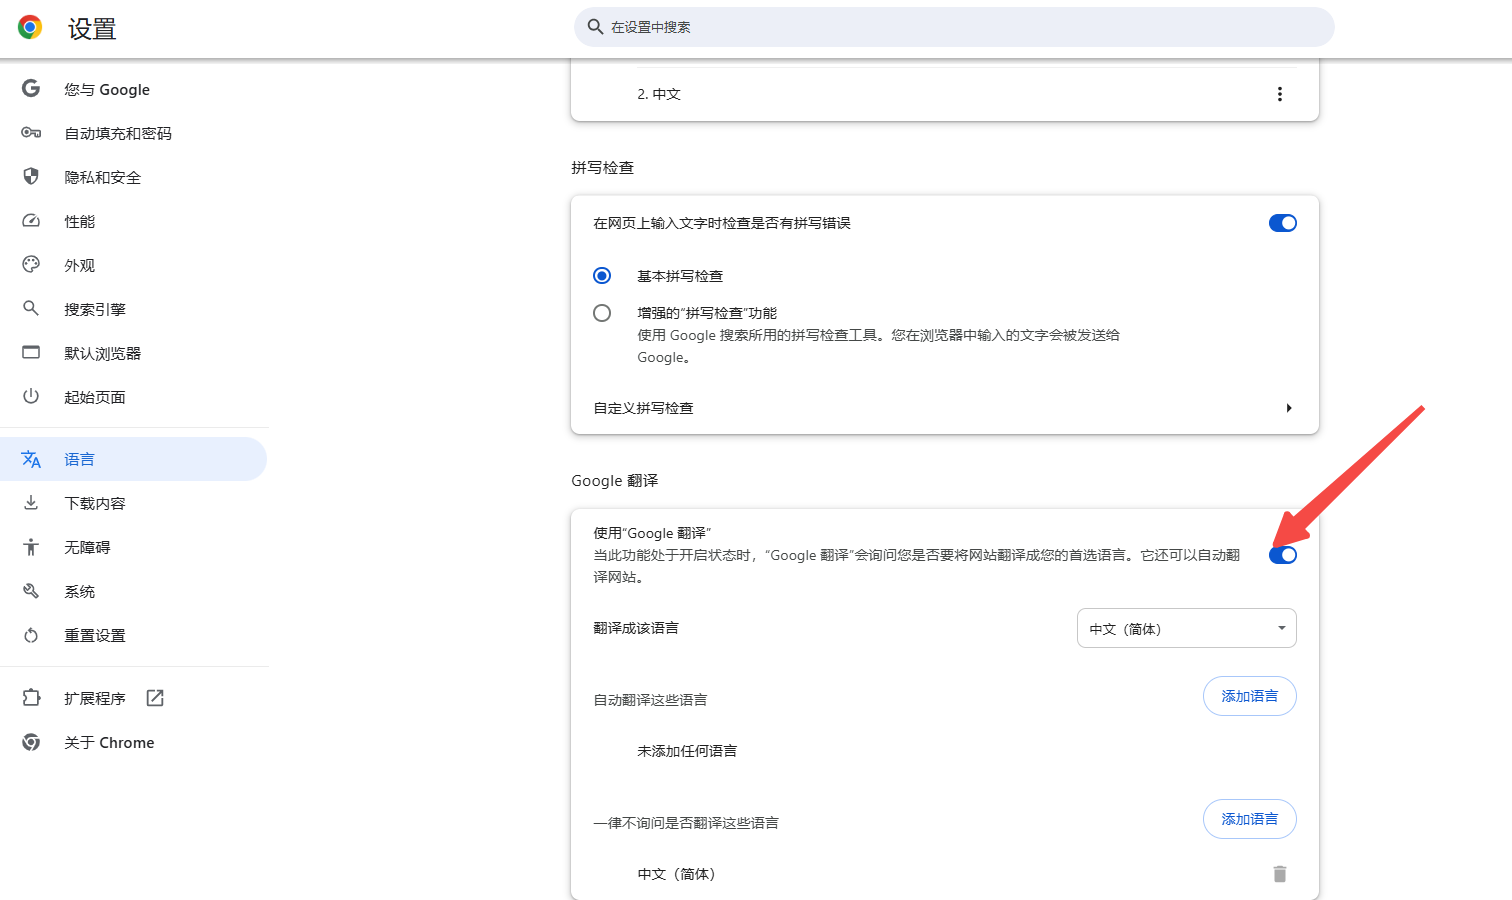1512x900 pixels.
Task: Click the browser window icon for default browser
Action: click(x=31, y=353)
